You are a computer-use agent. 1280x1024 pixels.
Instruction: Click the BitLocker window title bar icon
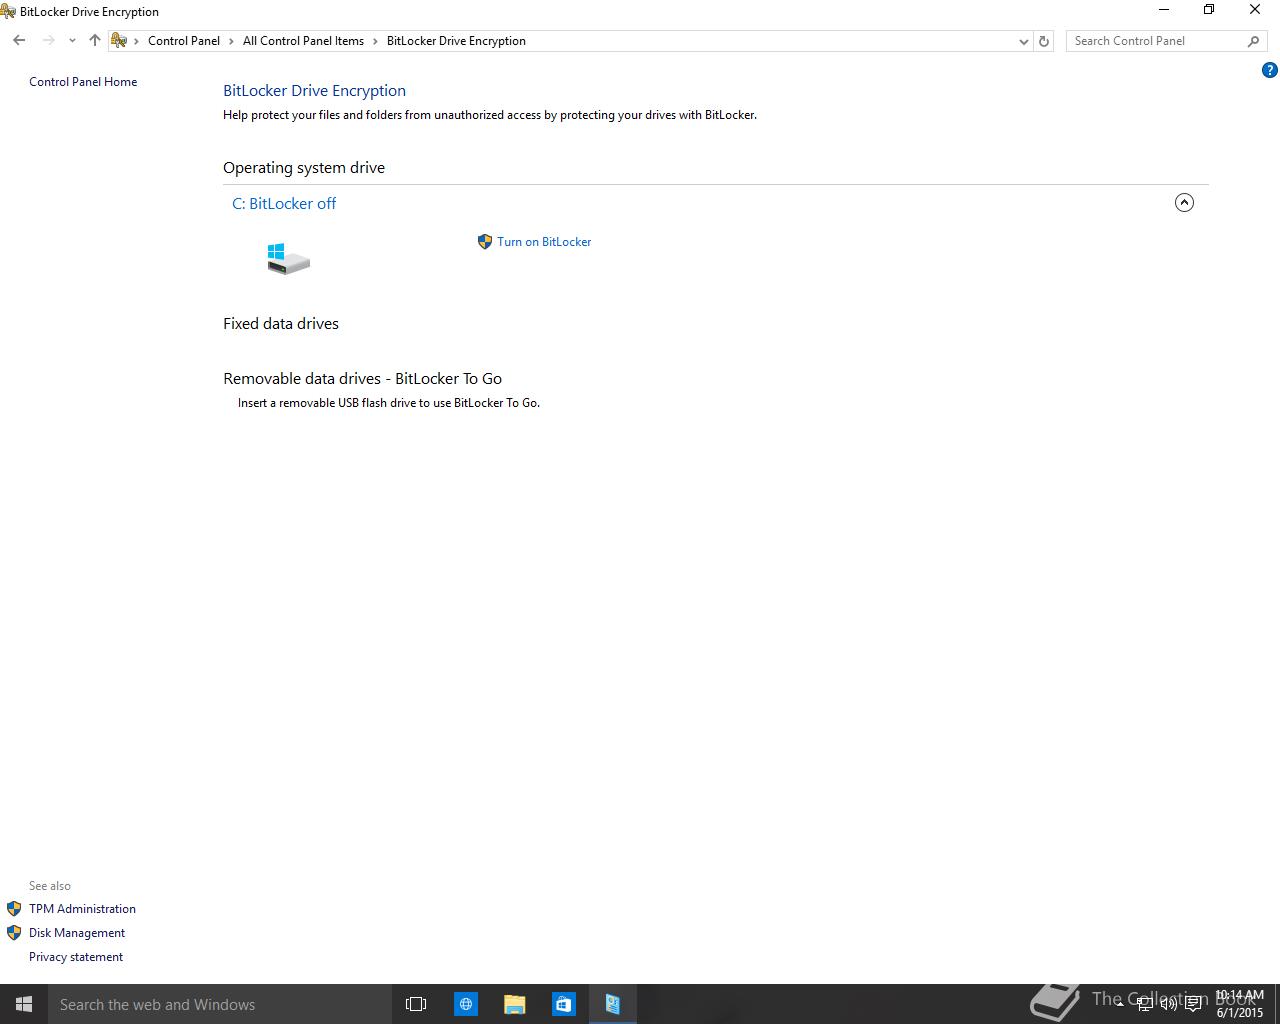[x=8, y=12]
